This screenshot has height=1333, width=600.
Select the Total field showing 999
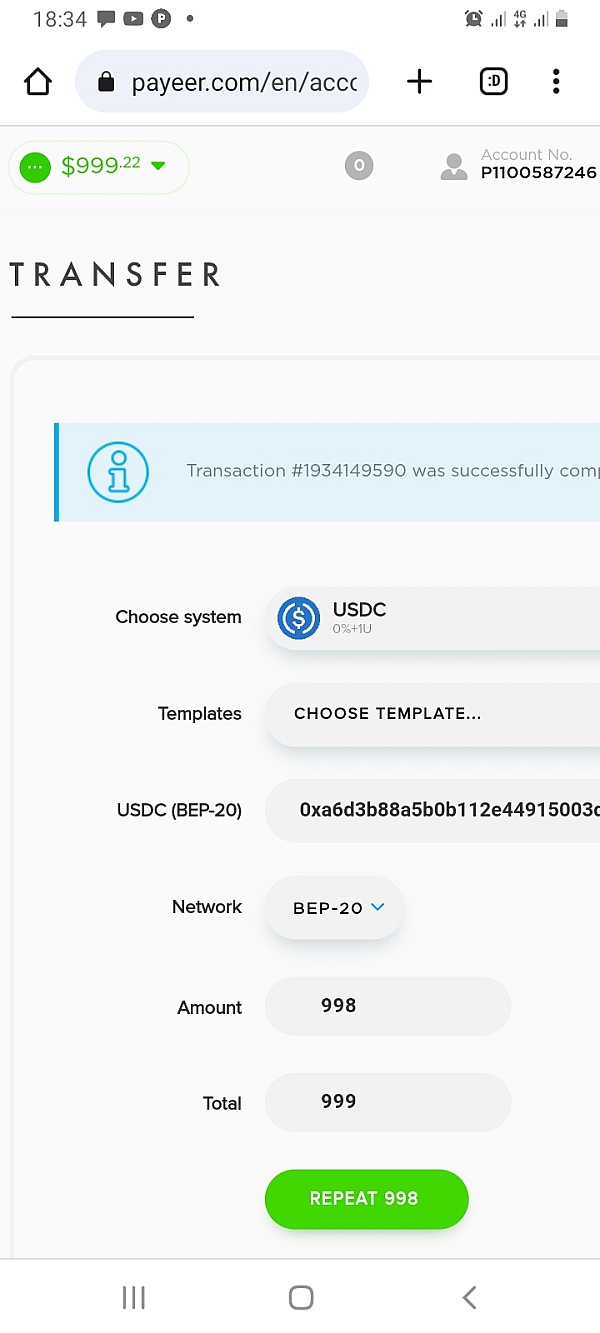pyautogui.click(x=388, y=1102)
